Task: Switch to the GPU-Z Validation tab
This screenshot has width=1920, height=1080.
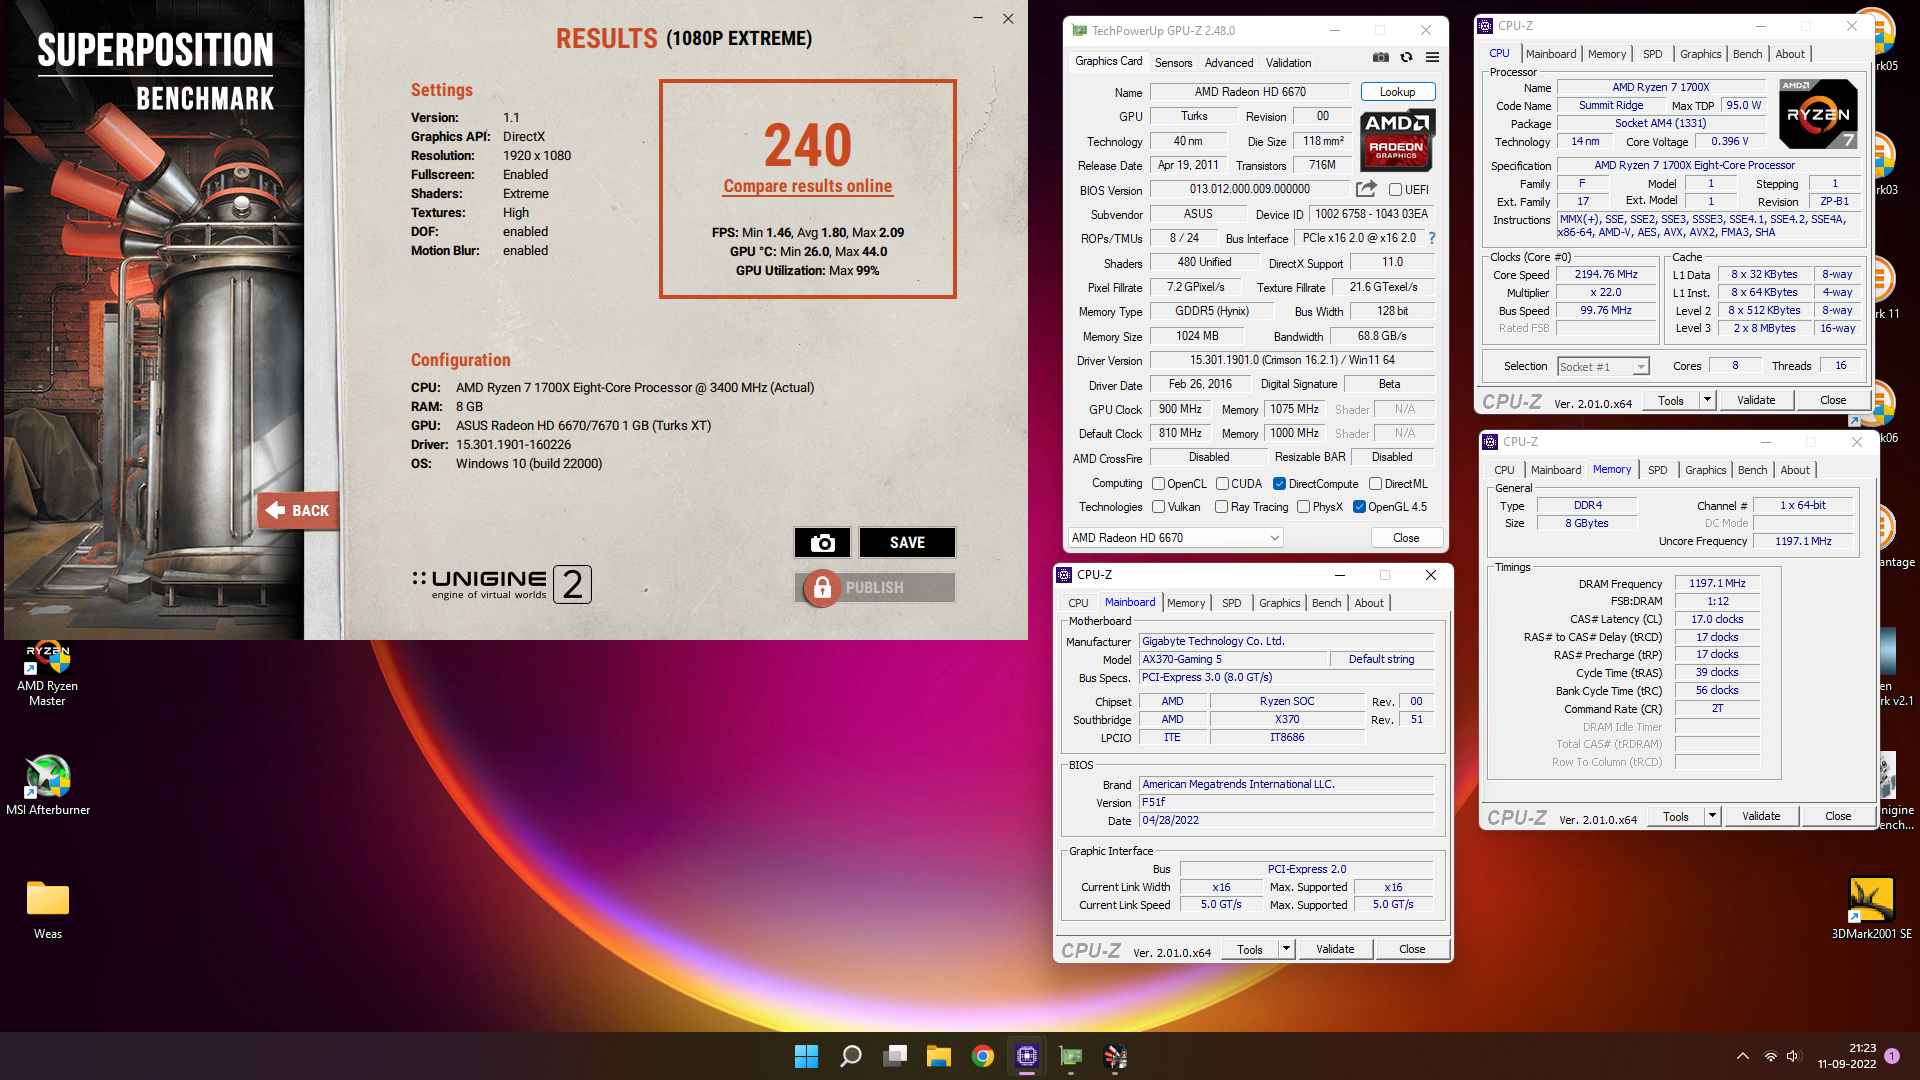Action: point(1288,62)
